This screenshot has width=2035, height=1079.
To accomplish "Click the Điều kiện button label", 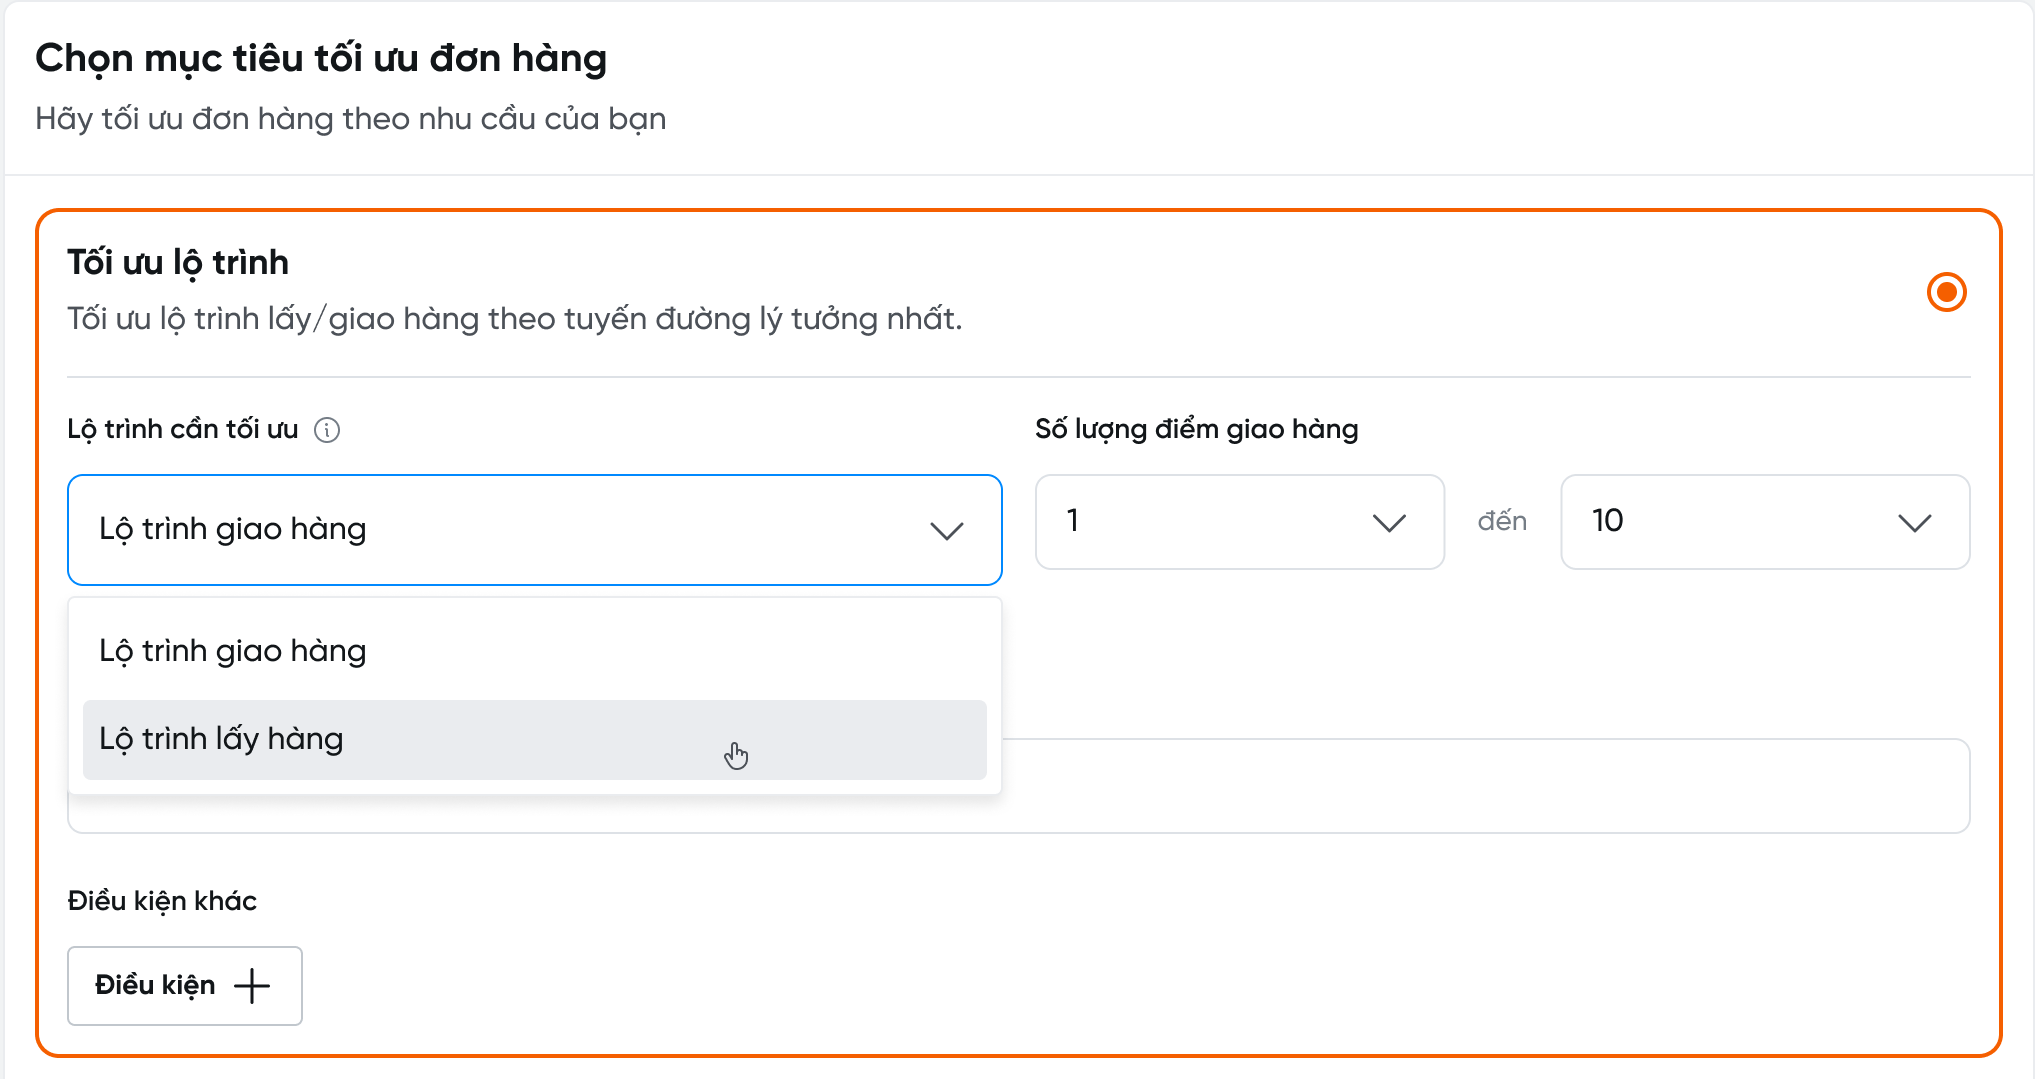I will 155,986.
